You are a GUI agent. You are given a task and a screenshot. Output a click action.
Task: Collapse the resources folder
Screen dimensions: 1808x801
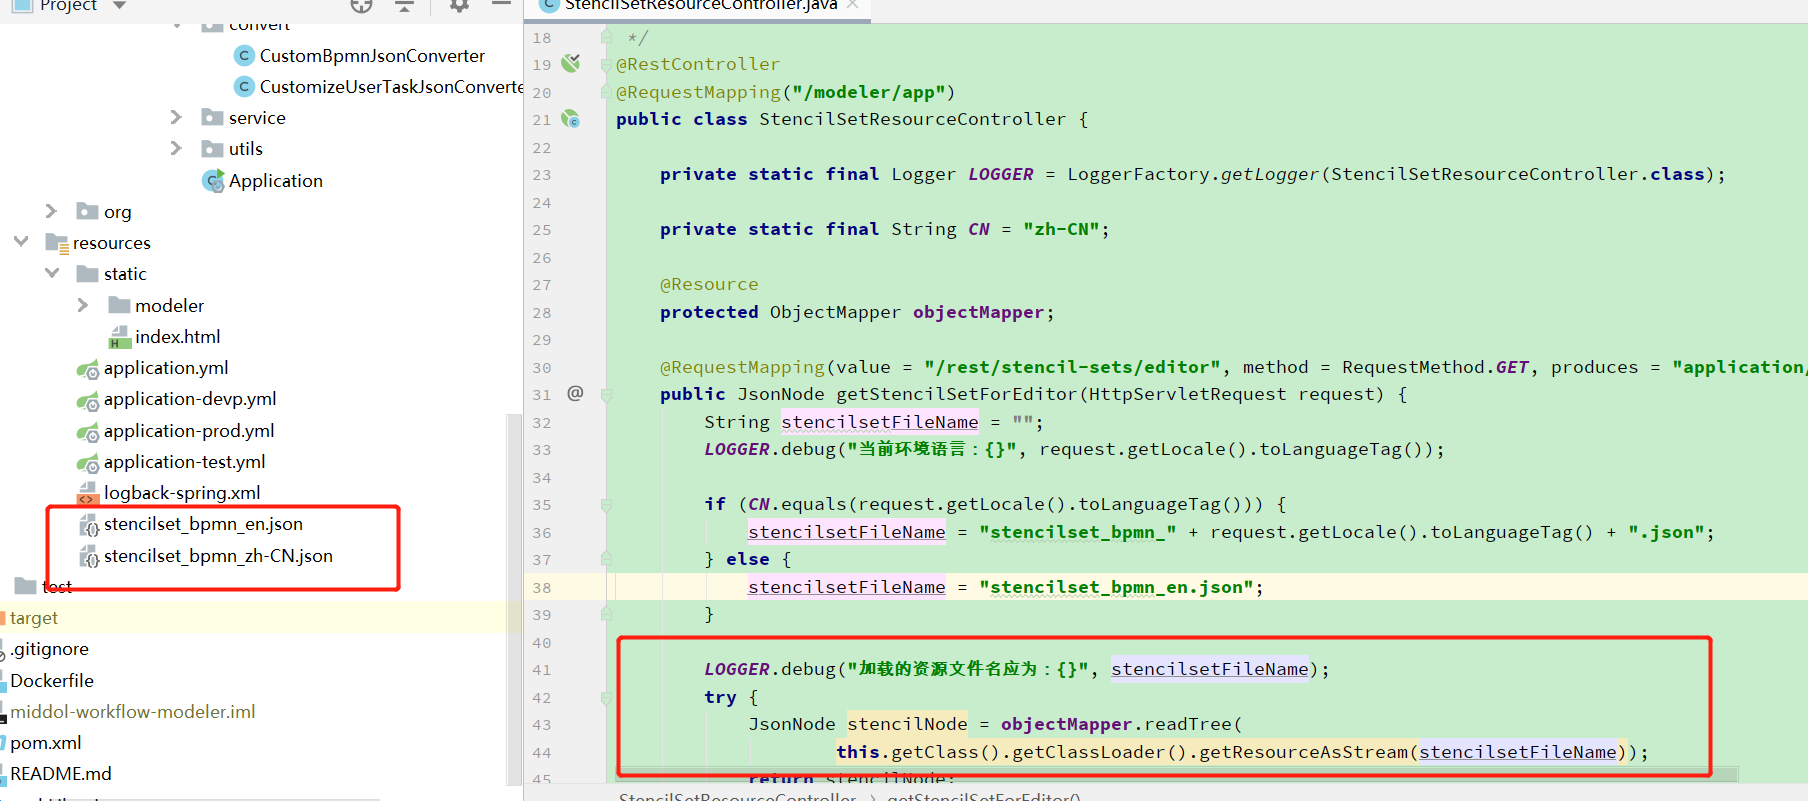pyautogui.click(x=21, y=242)
